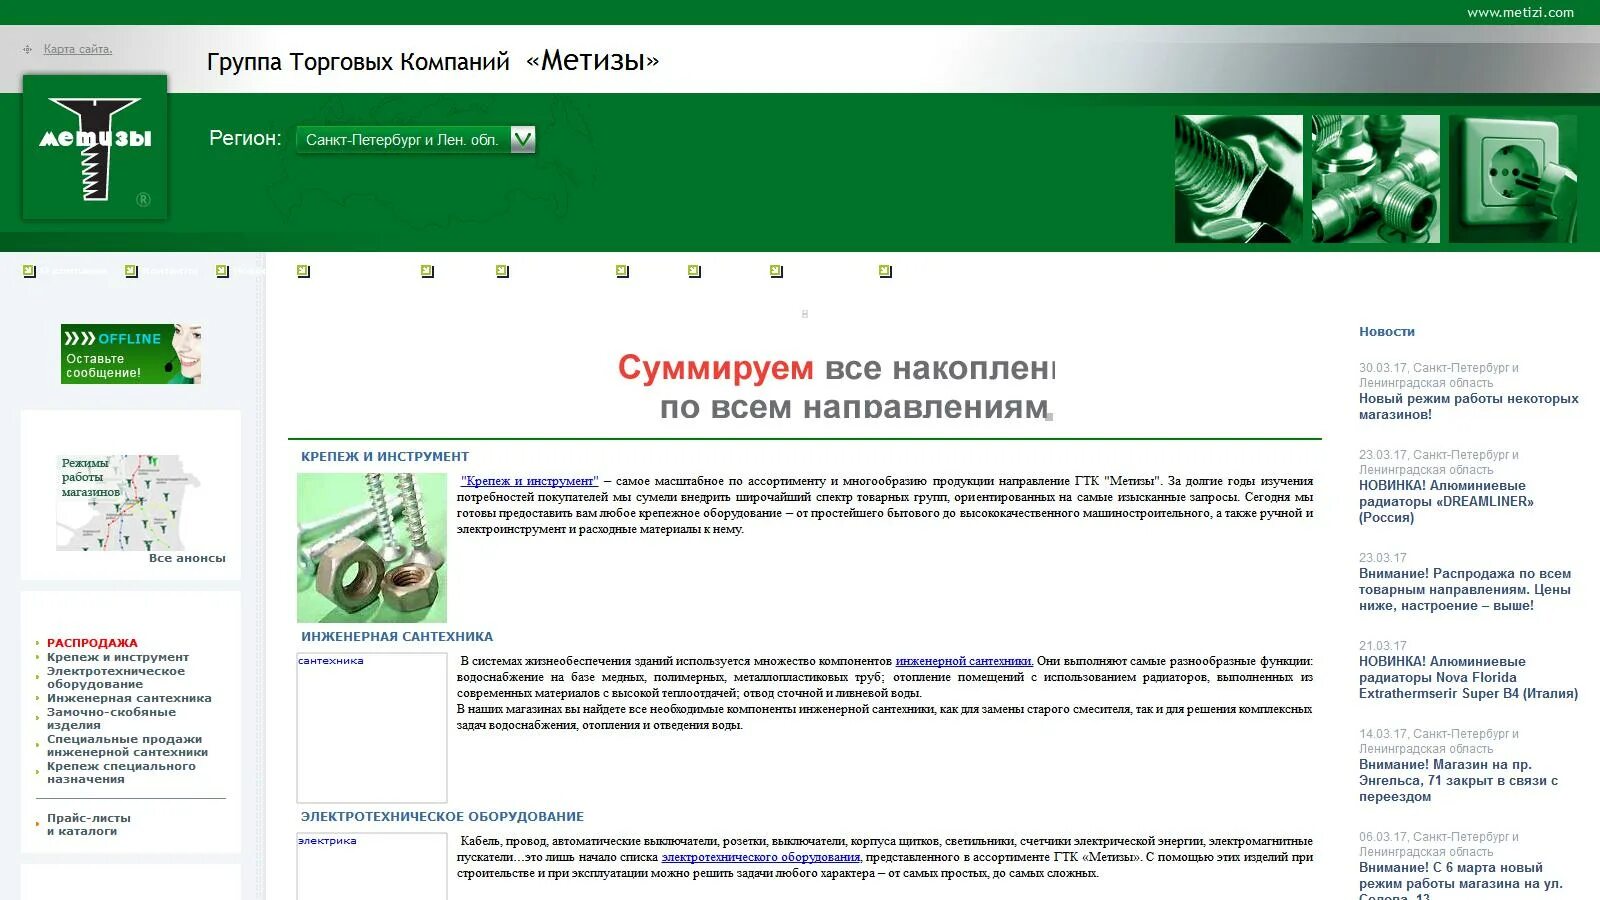Screen dimensions: 1600x900
Task: Click the Группа Торговых Компаний «Метизы» title
Action: 433,61
